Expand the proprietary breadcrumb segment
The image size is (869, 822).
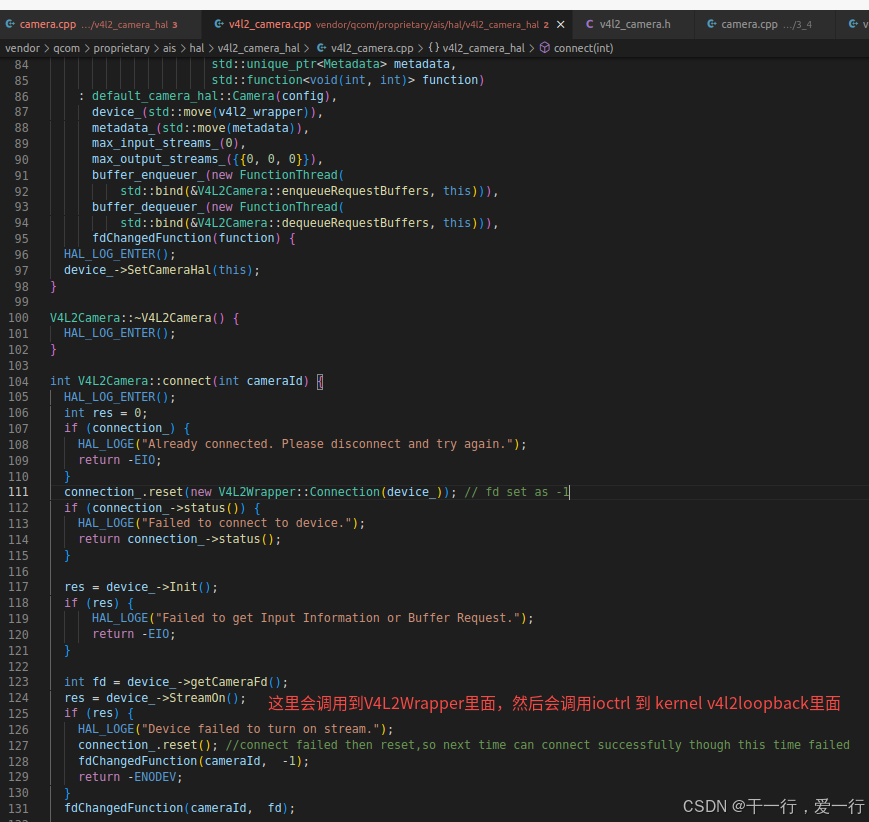click(121, 48)
